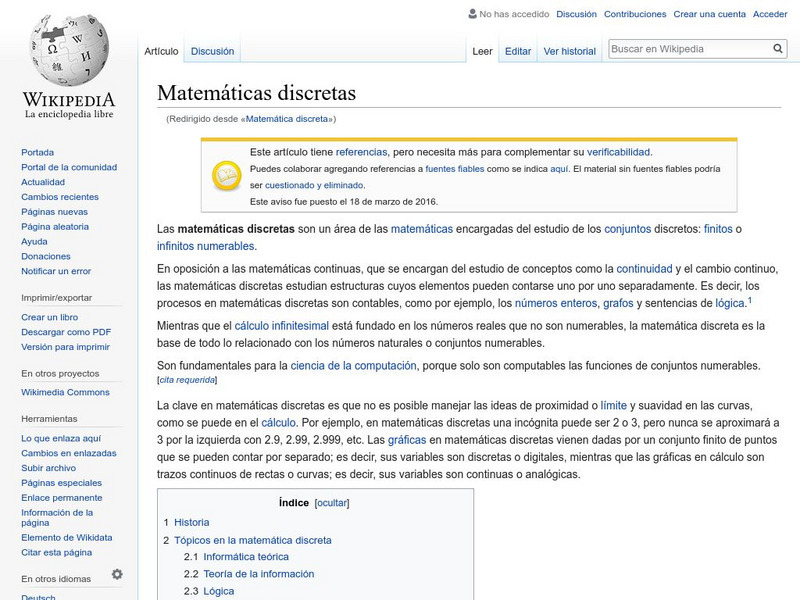Click the magnifying glass search icon

(x=778, y=46)
